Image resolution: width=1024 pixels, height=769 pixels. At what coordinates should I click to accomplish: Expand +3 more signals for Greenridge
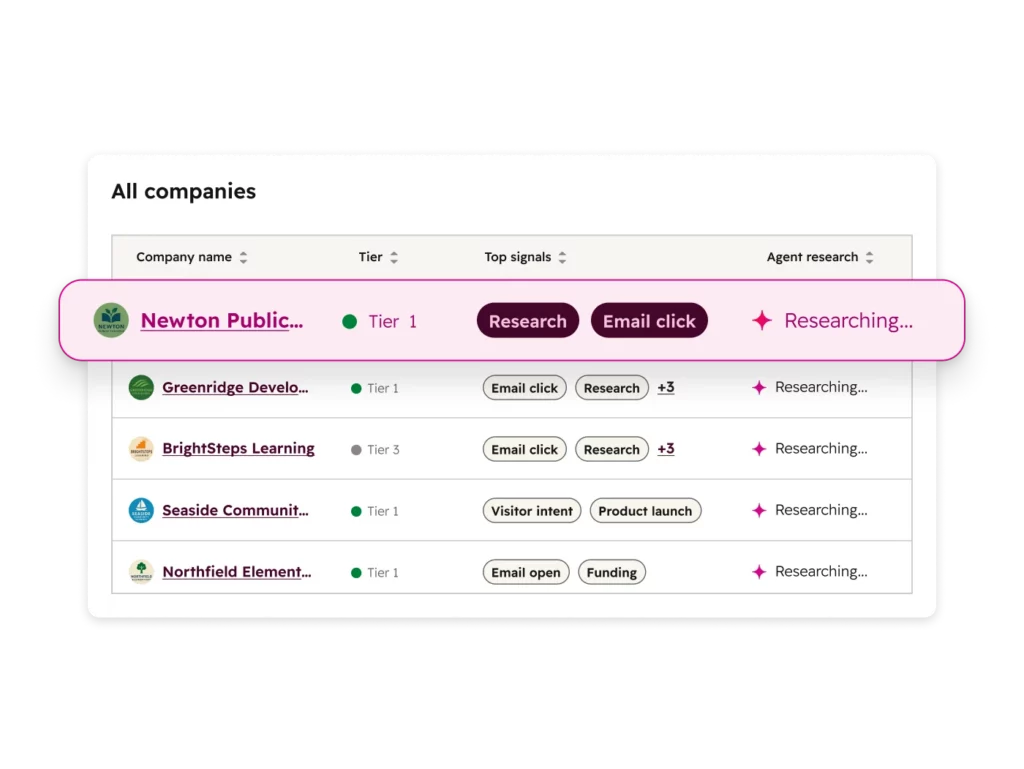[x=665, y=387]
